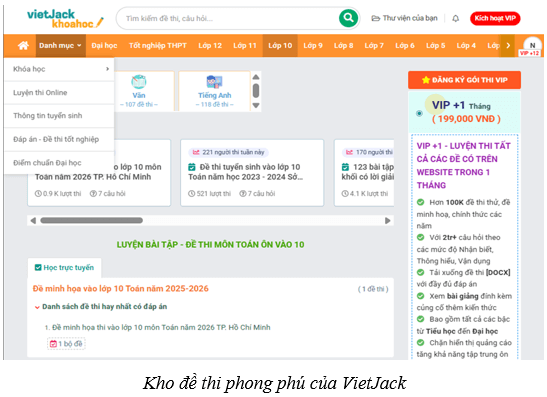Select Lớp 5 in the navigation bar
The image size is (547, 397).
point(435,45)
